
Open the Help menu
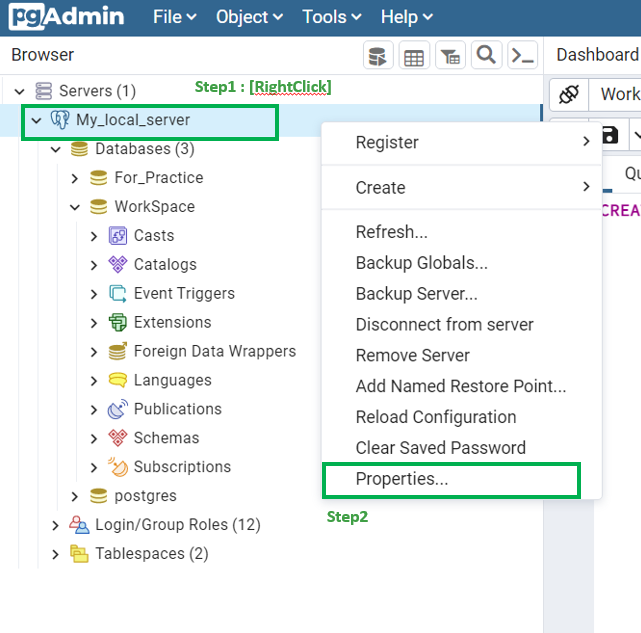tap(406, 17)
